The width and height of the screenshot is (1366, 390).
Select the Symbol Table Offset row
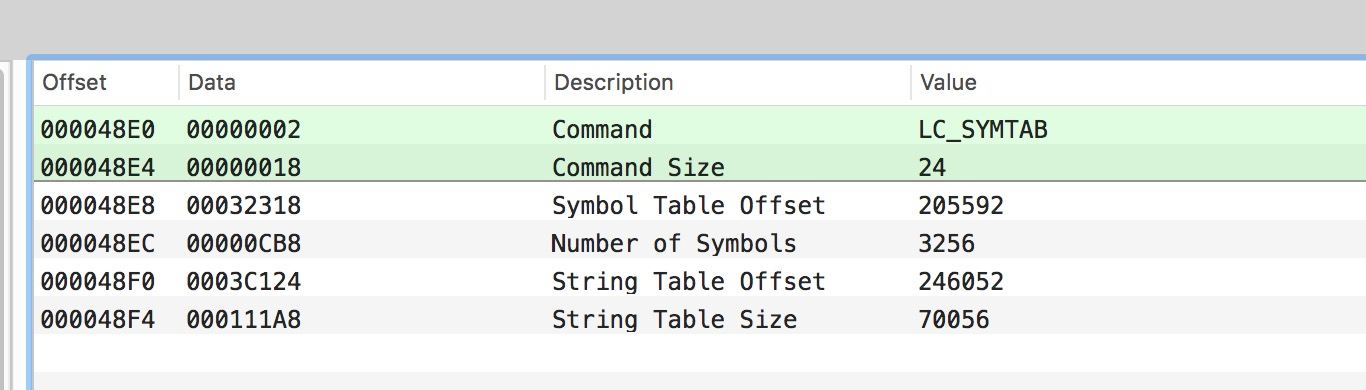(x=700, y=205)
